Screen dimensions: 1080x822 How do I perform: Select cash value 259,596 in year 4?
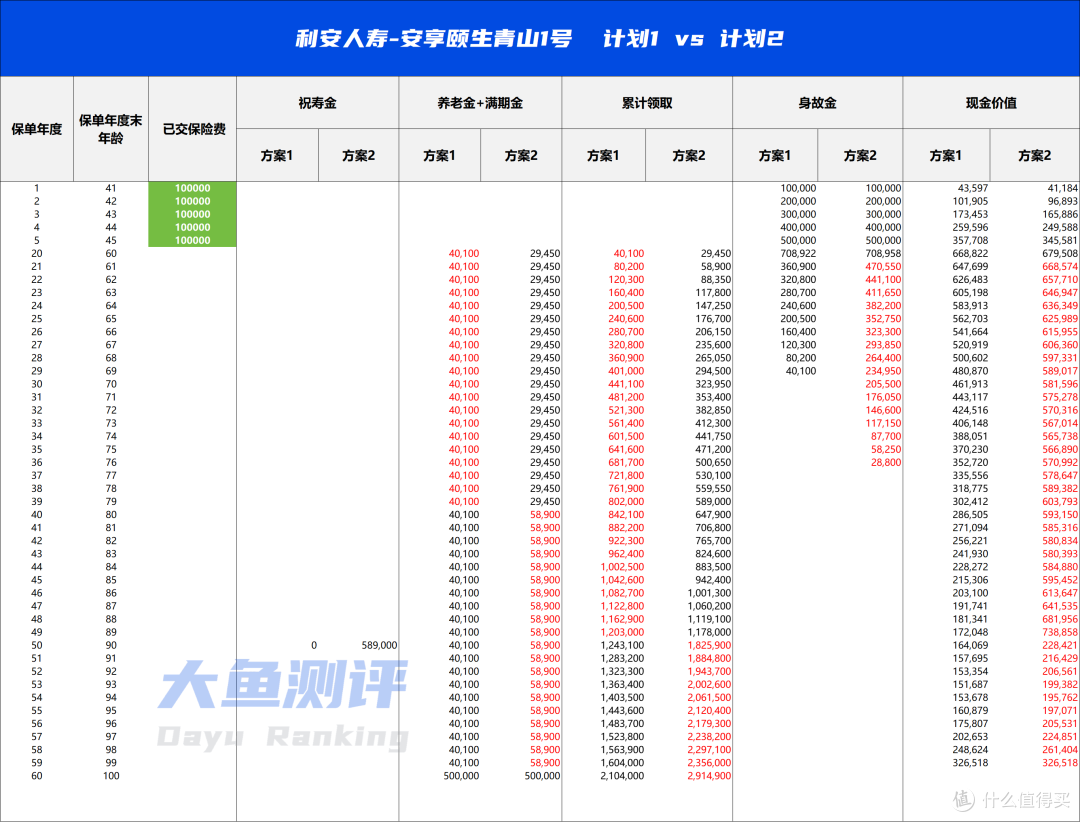click(970, 227)
